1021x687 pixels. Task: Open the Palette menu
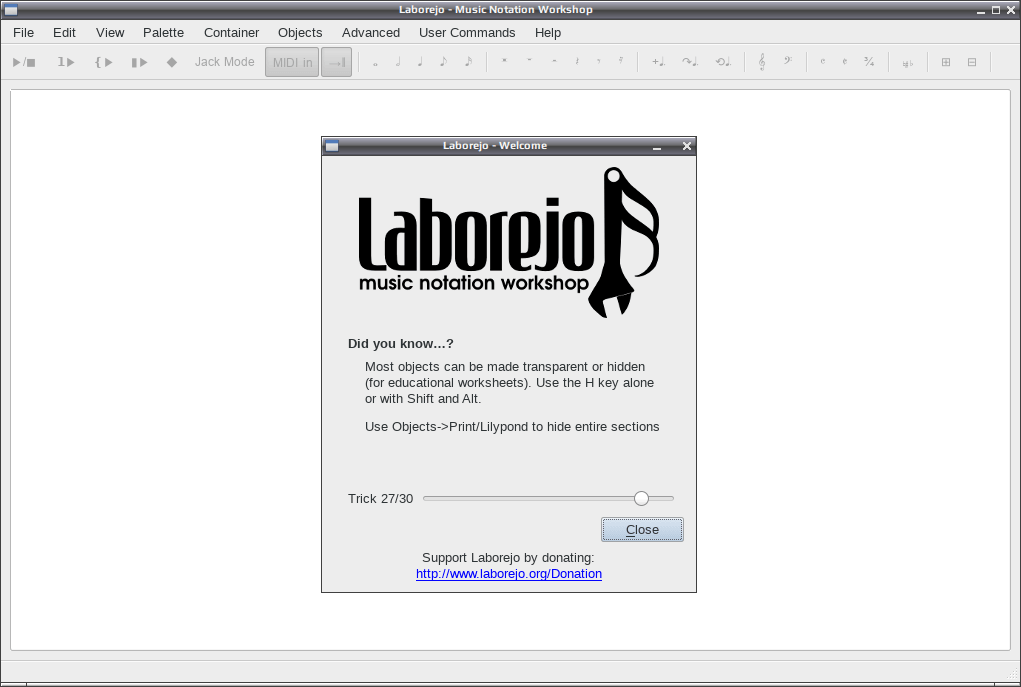163,33
